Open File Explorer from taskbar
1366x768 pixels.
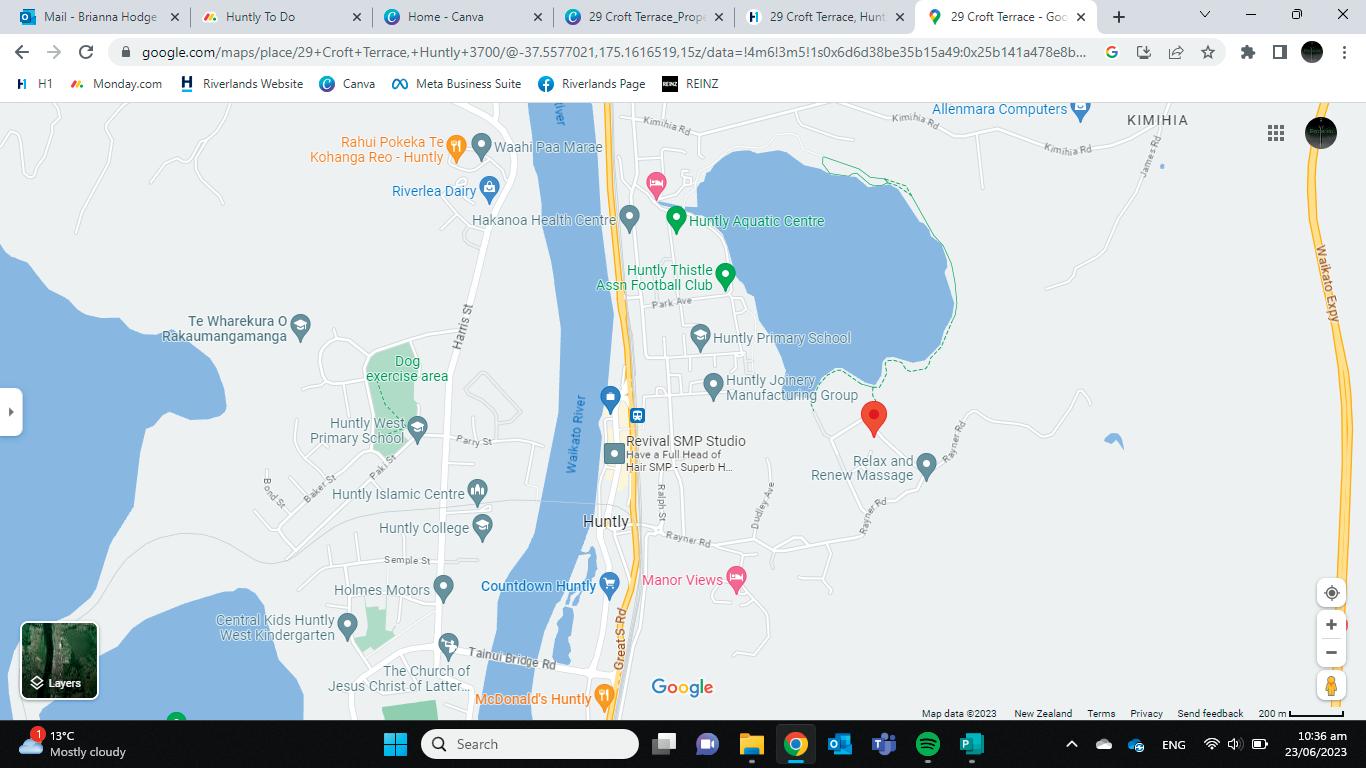pyautogui.click(x=751, y=744)
